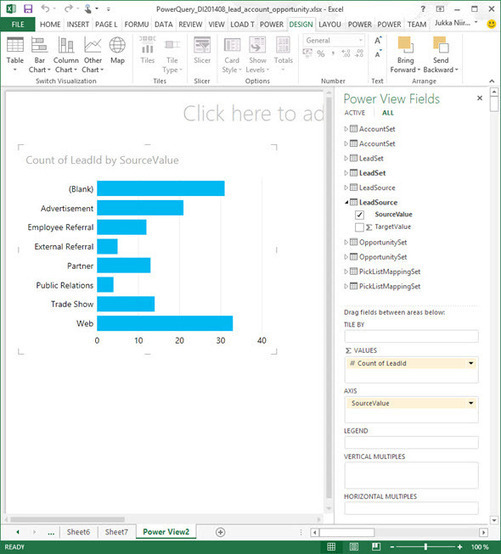The image size is (501, 554).
Task: Switch to the HOME ribbon tab
Action: click(x=50, y=24)
